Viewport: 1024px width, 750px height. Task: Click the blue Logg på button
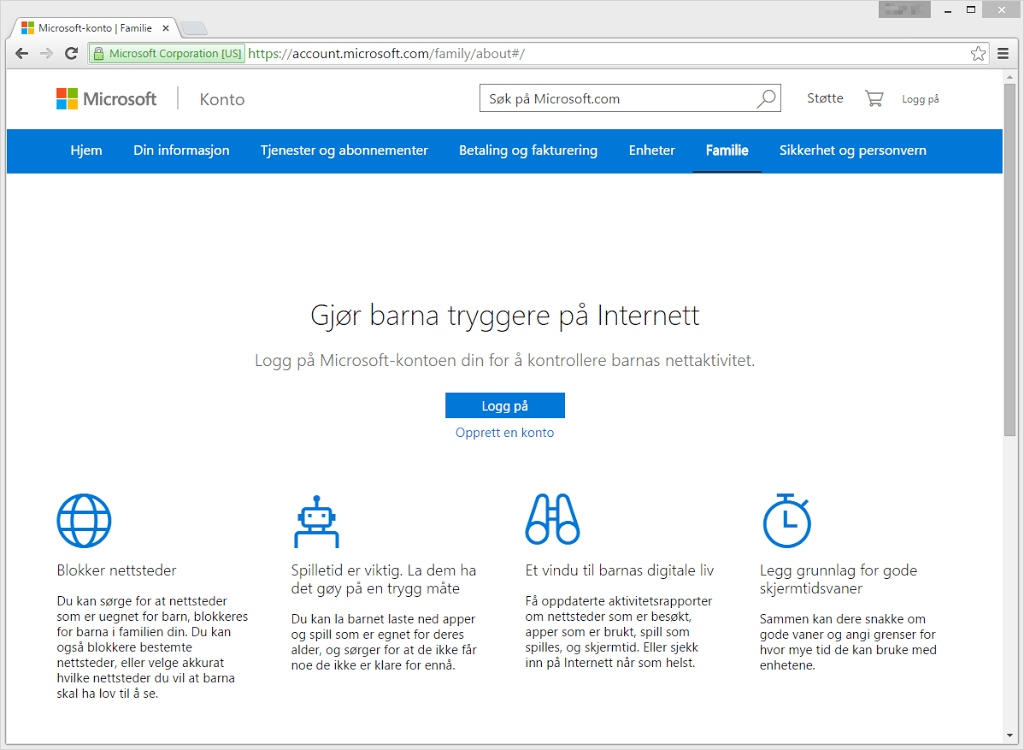click(505, 406)
